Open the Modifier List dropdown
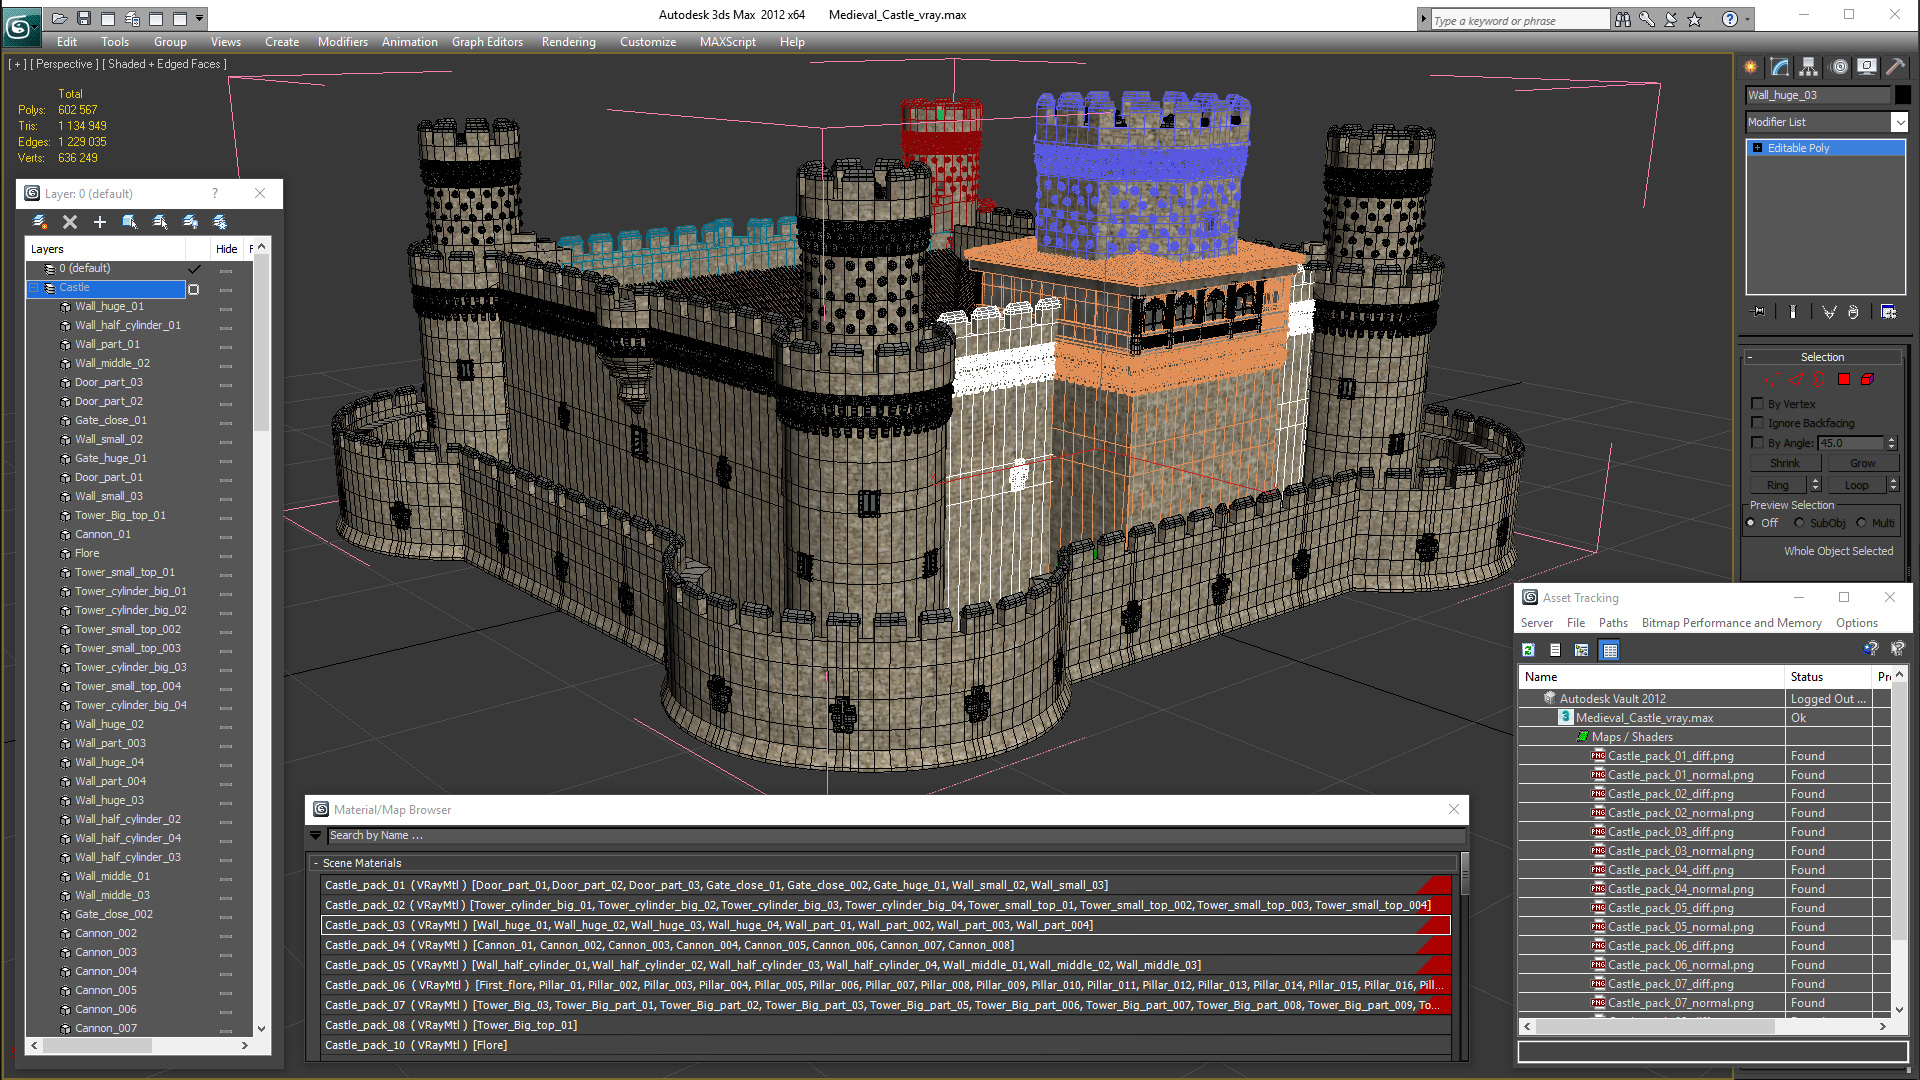1920x1080 pixels. 1899,122
